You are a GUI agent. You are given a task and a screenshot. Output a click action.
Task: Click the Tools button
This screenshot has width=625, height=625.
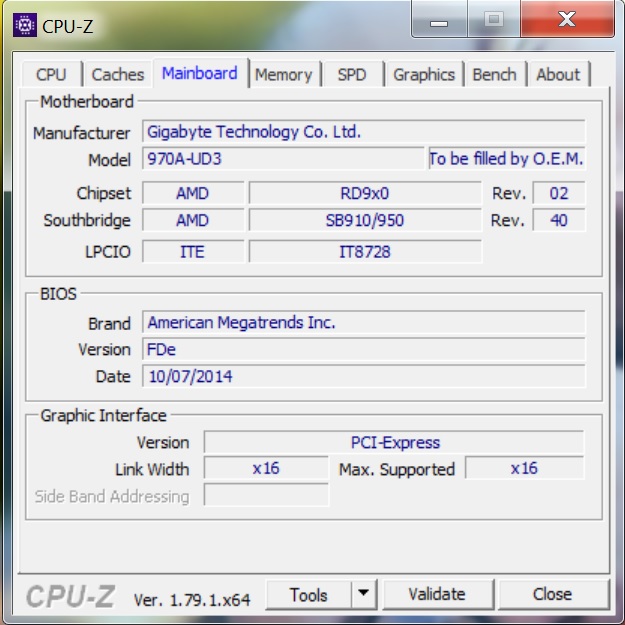click(309, 595)
